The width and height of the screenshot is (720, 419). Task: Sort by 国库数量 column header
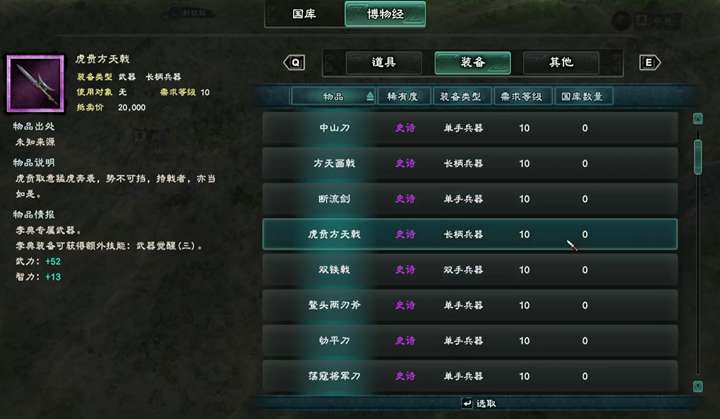coord(583,96)
